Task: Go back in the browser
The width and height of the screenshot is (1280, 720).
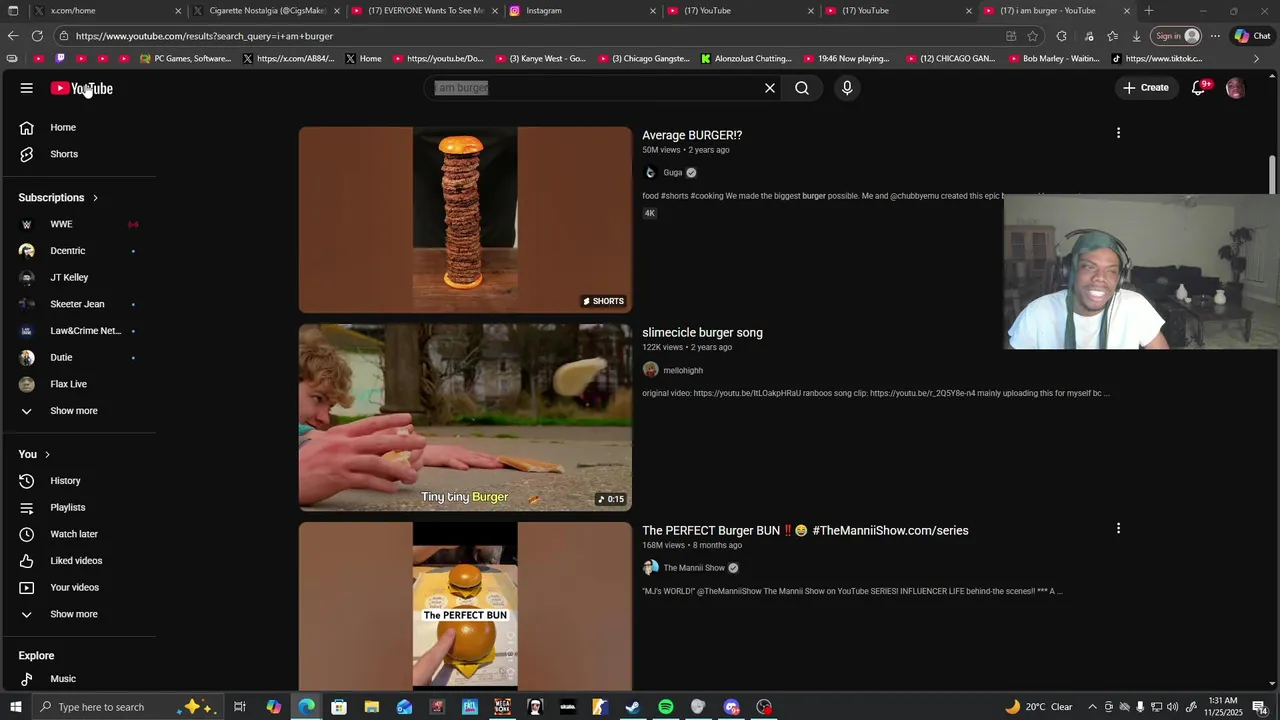Action: click(12, 36)
